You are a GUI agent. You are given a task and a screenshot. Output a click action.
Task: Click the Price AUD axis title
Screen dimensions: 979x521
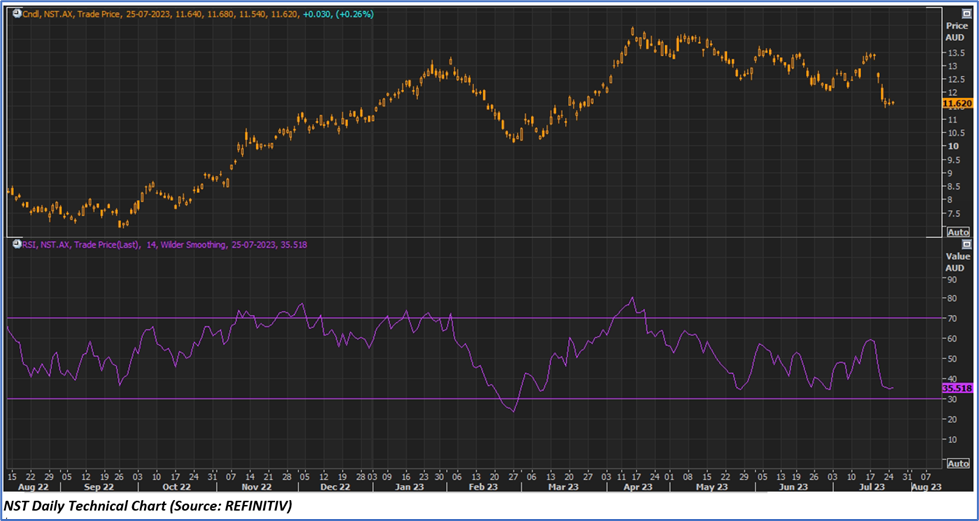[955, 30]
